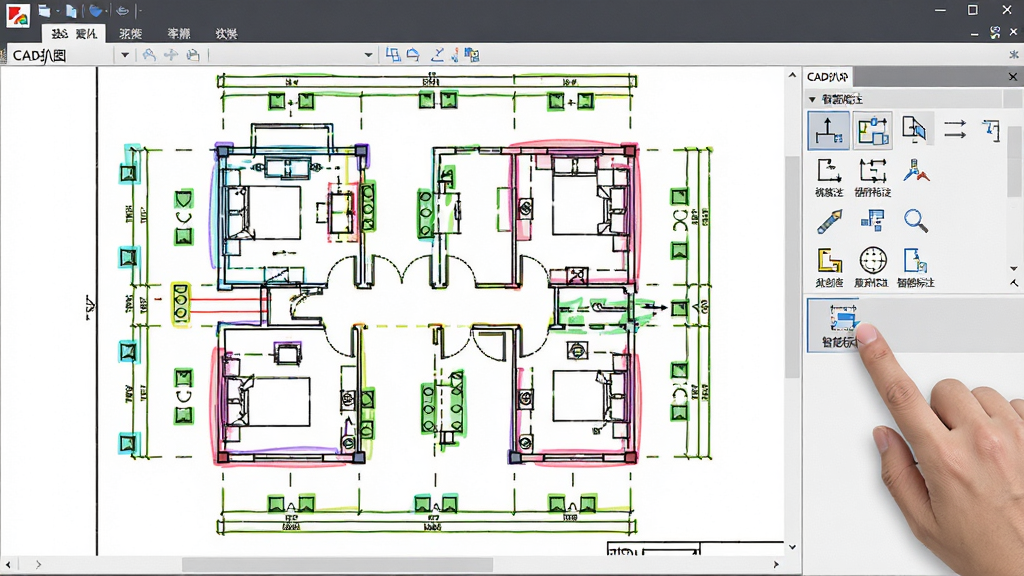Click the drawing canvas vertical scroll down arrow

point(792,547)
